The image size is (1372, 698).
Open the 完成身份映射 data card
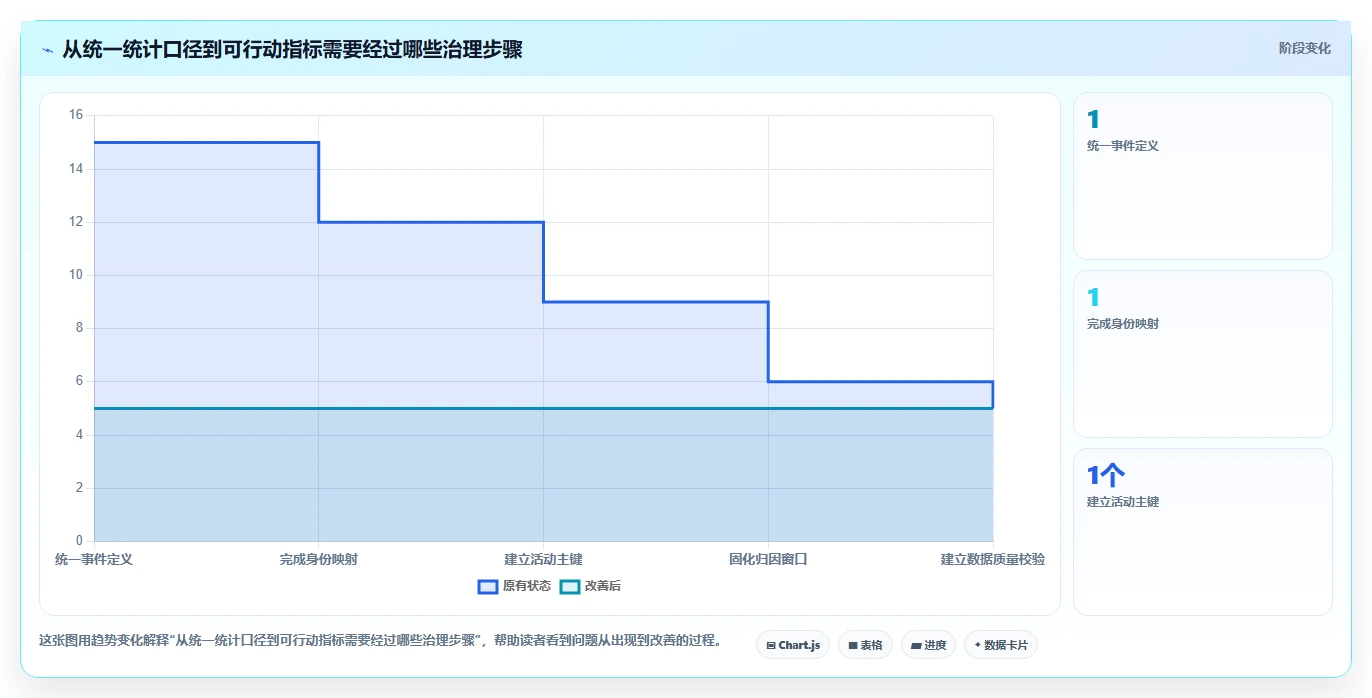coord(1203,354)
